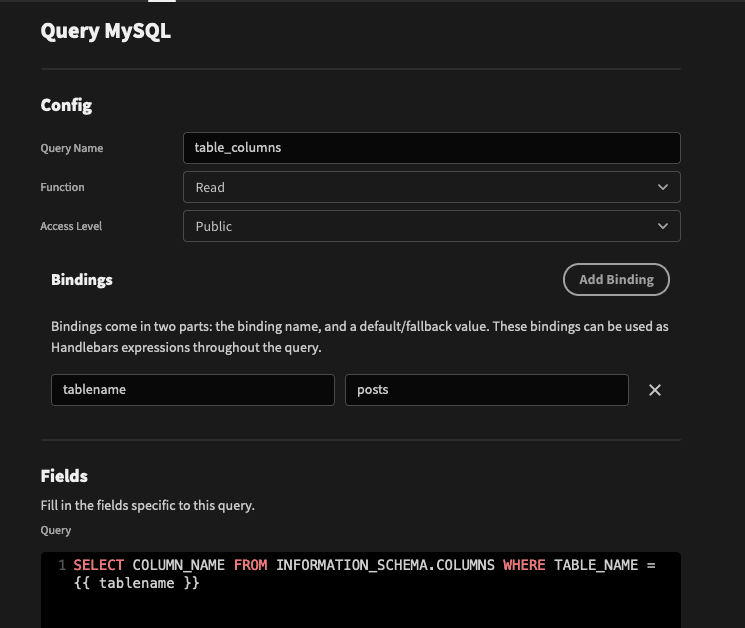Image resolution: width=745 pixels, height=628 pixels.
Task: Click the Bindings description paragraph
Action: 360,337
